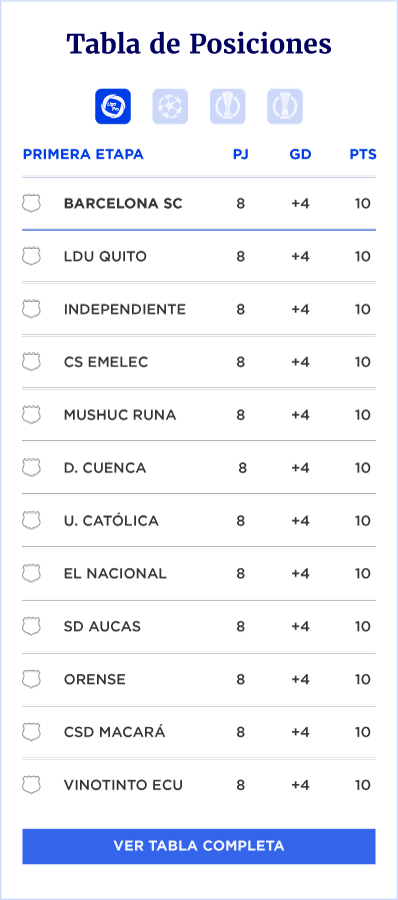Click the Orense shield icon
The width and height of the screenshot is (398, 900).
pyautogui.click(x=32, y=678)
